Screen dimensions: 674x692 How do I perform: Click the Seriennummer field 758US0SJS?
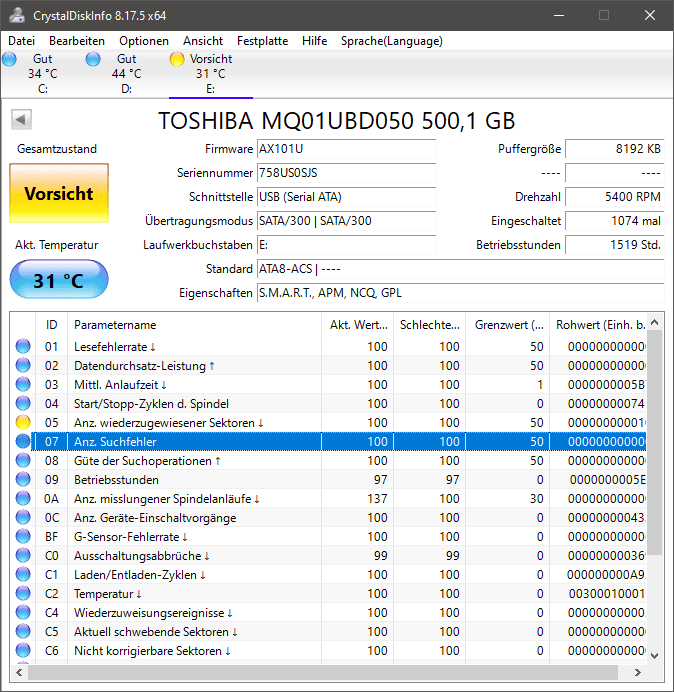pyautogui.click(x=346, y=173)
